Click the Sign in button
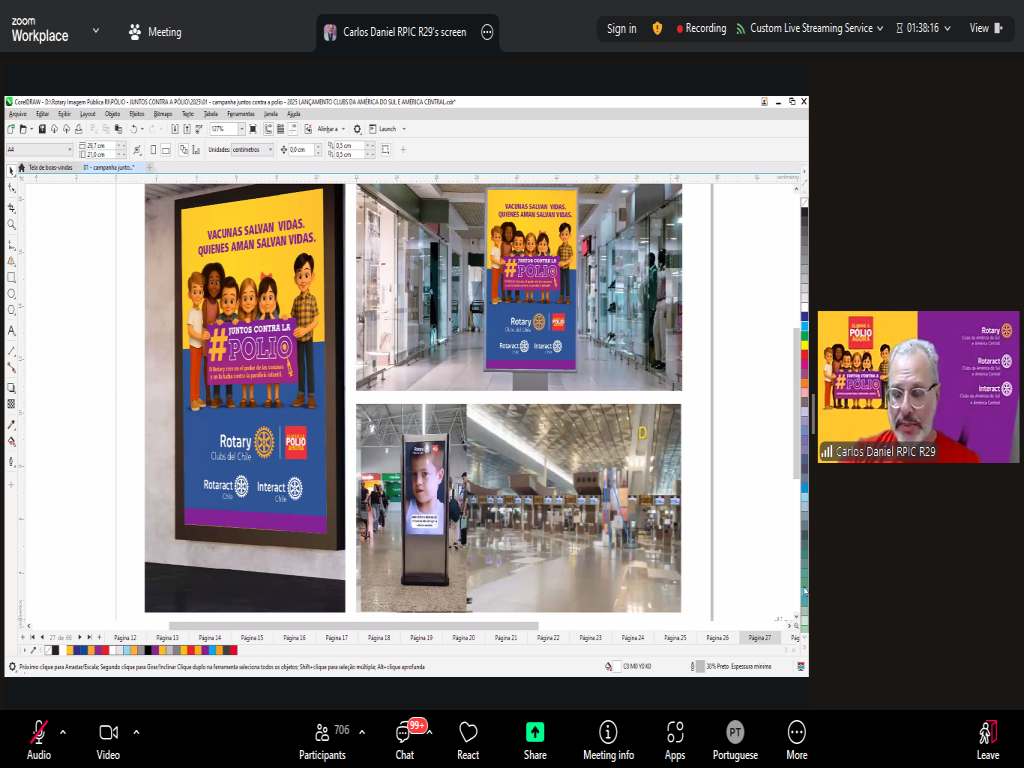The image size is (1024, 768). (x=621, y=29)
